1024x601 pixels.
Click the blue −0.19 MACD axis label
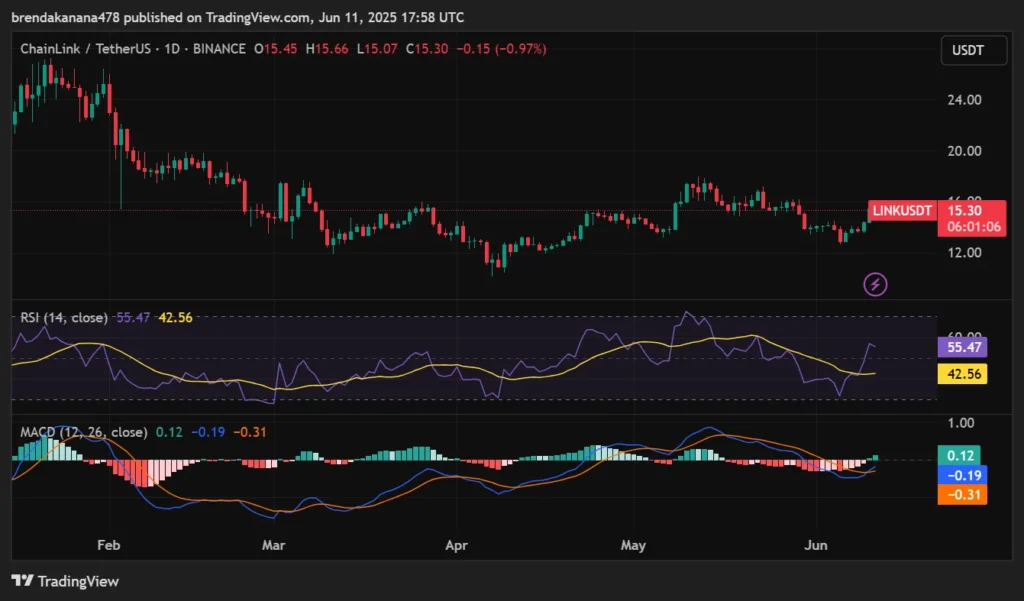pyautogui.click(x=962, y=475)
